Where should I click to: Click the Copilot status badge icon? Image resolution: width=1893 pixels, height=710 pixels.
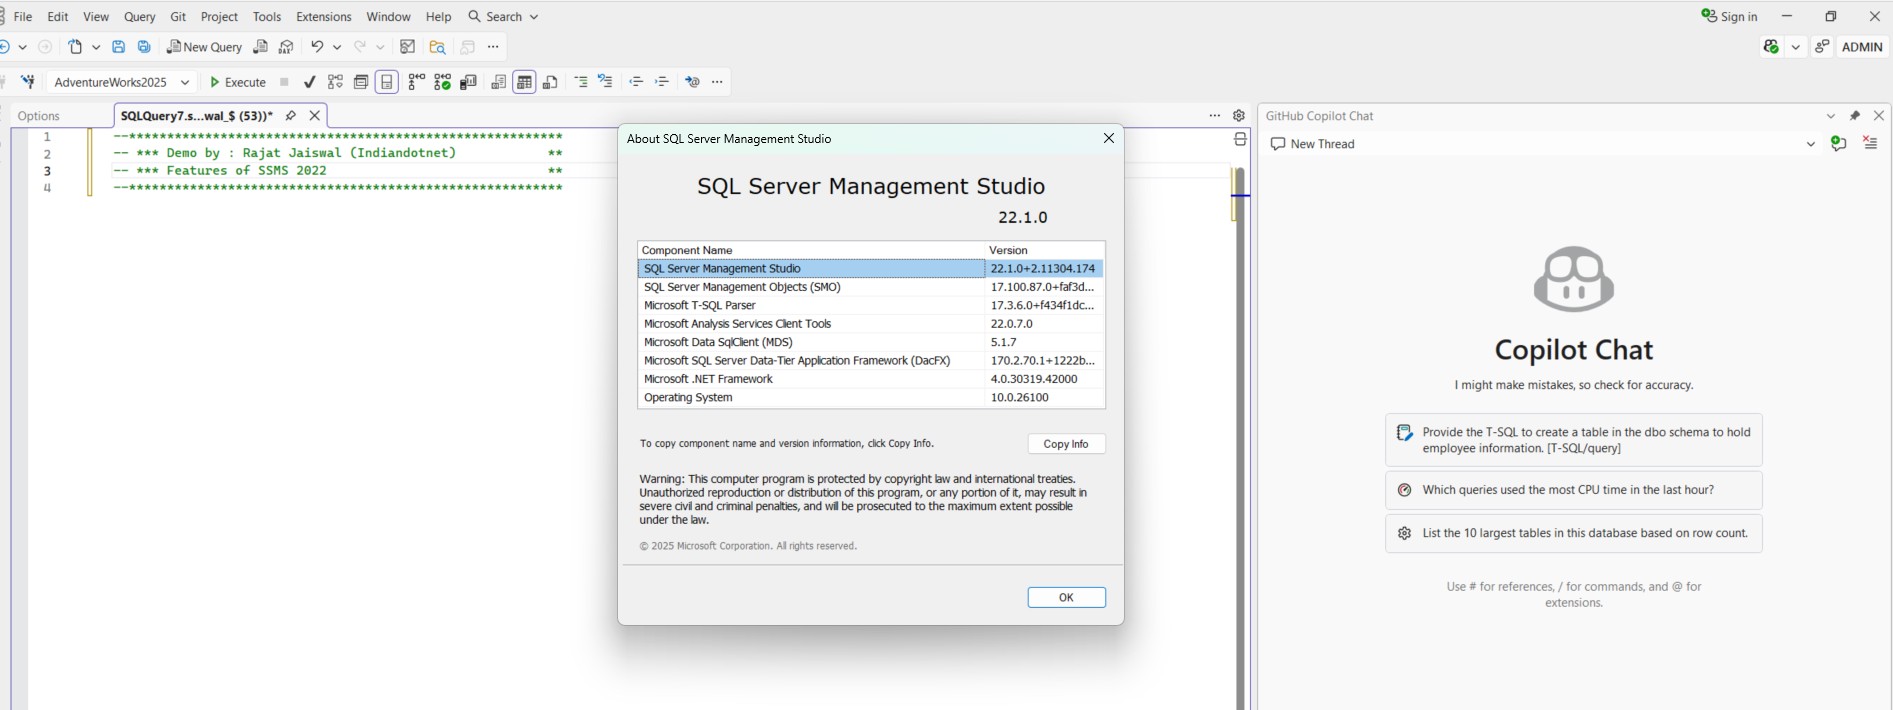1771,47
